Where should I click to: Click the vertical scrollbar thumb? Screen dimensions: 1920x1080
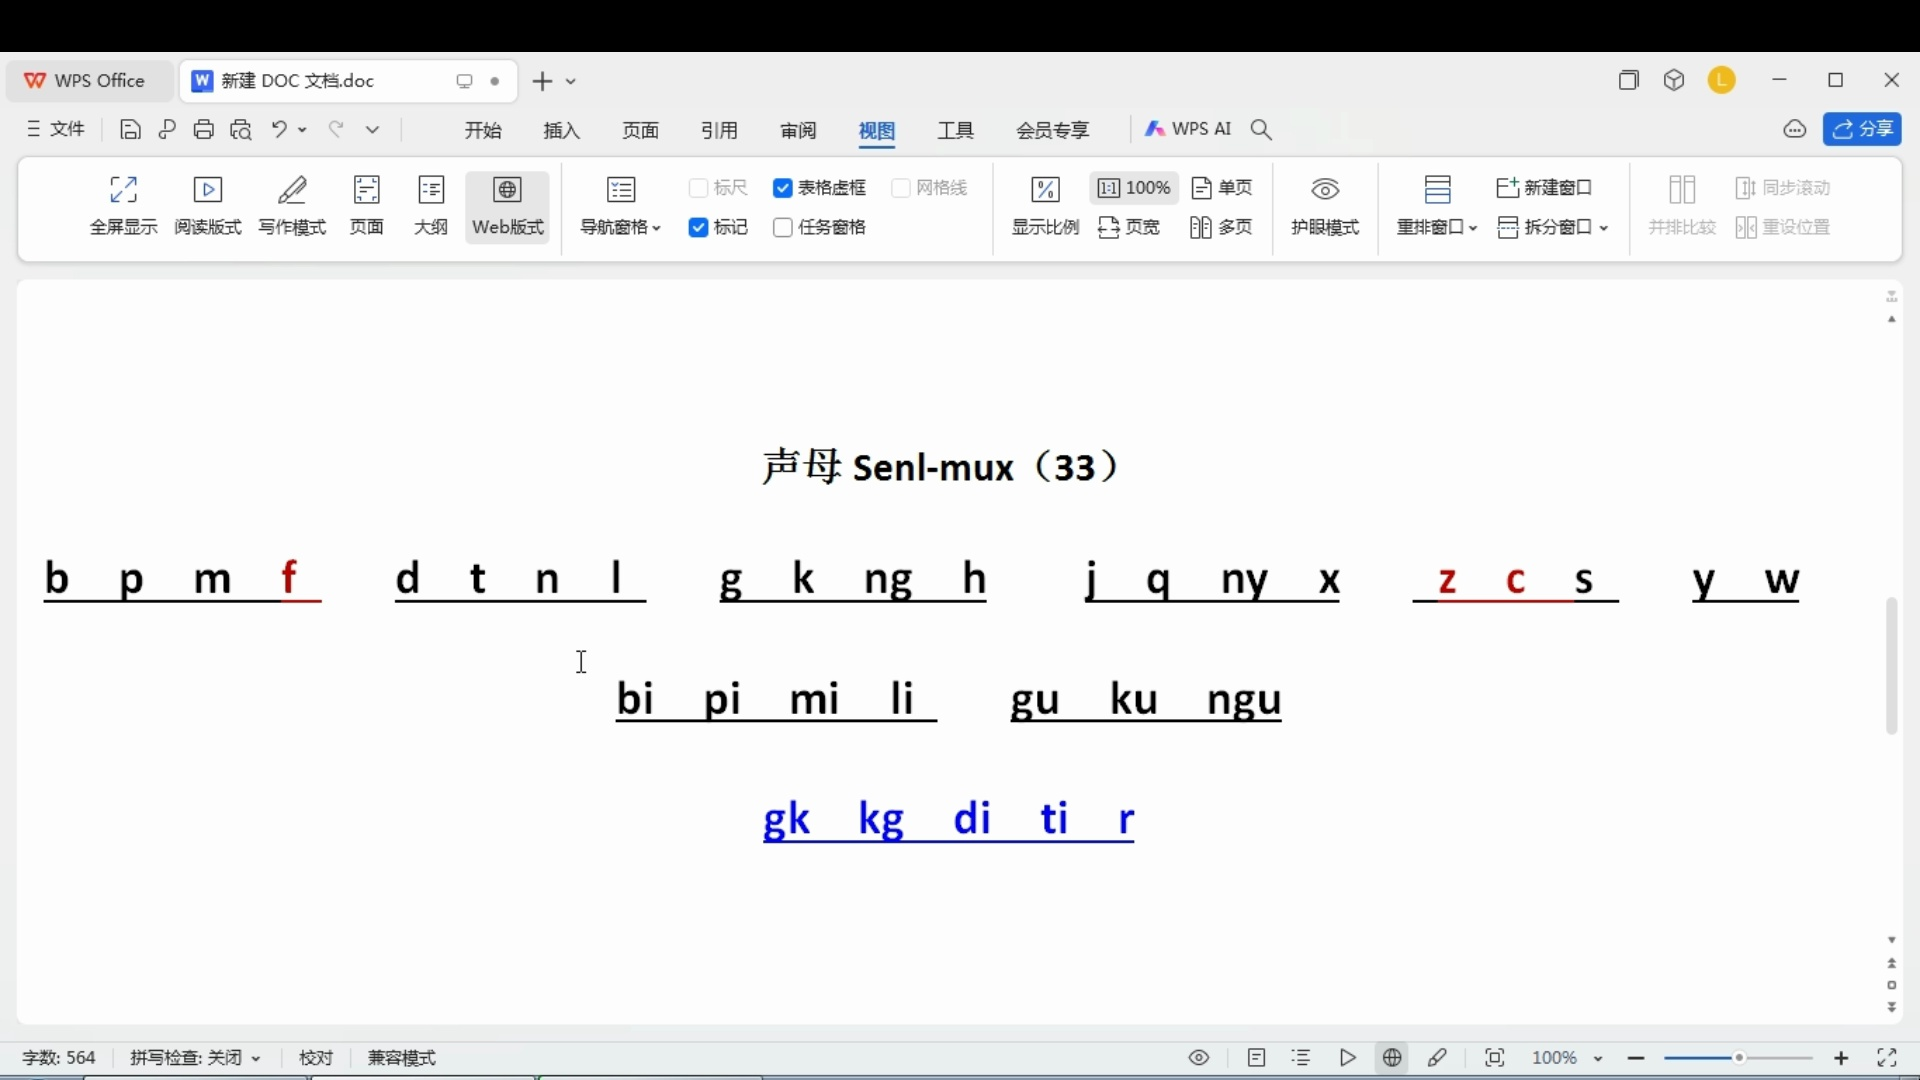point(1891,666)
